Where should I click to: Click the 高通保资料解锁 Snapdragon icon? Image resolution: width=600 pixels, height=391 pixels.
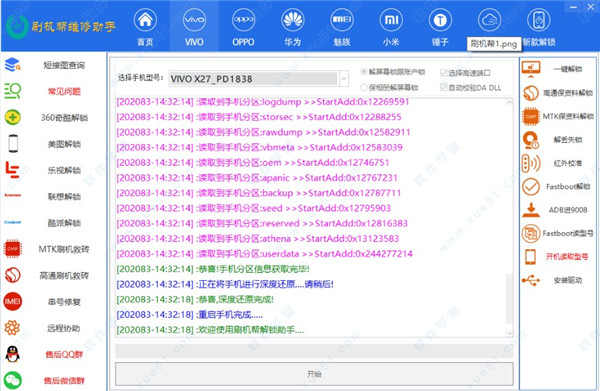531,93
